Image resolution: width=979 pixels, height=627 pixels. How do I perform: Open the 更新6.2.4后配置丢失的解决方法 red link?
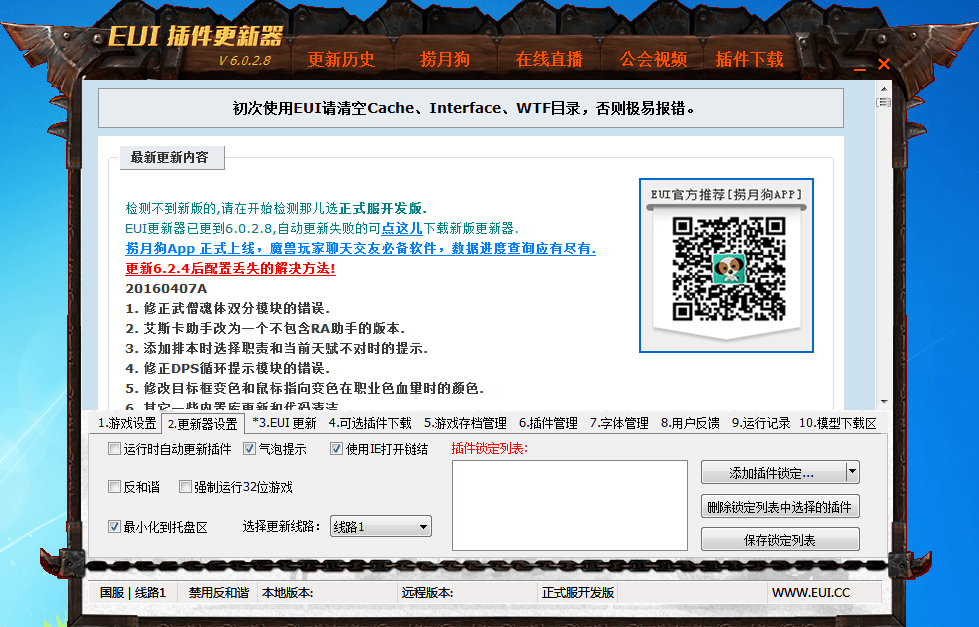coord(230,269)
